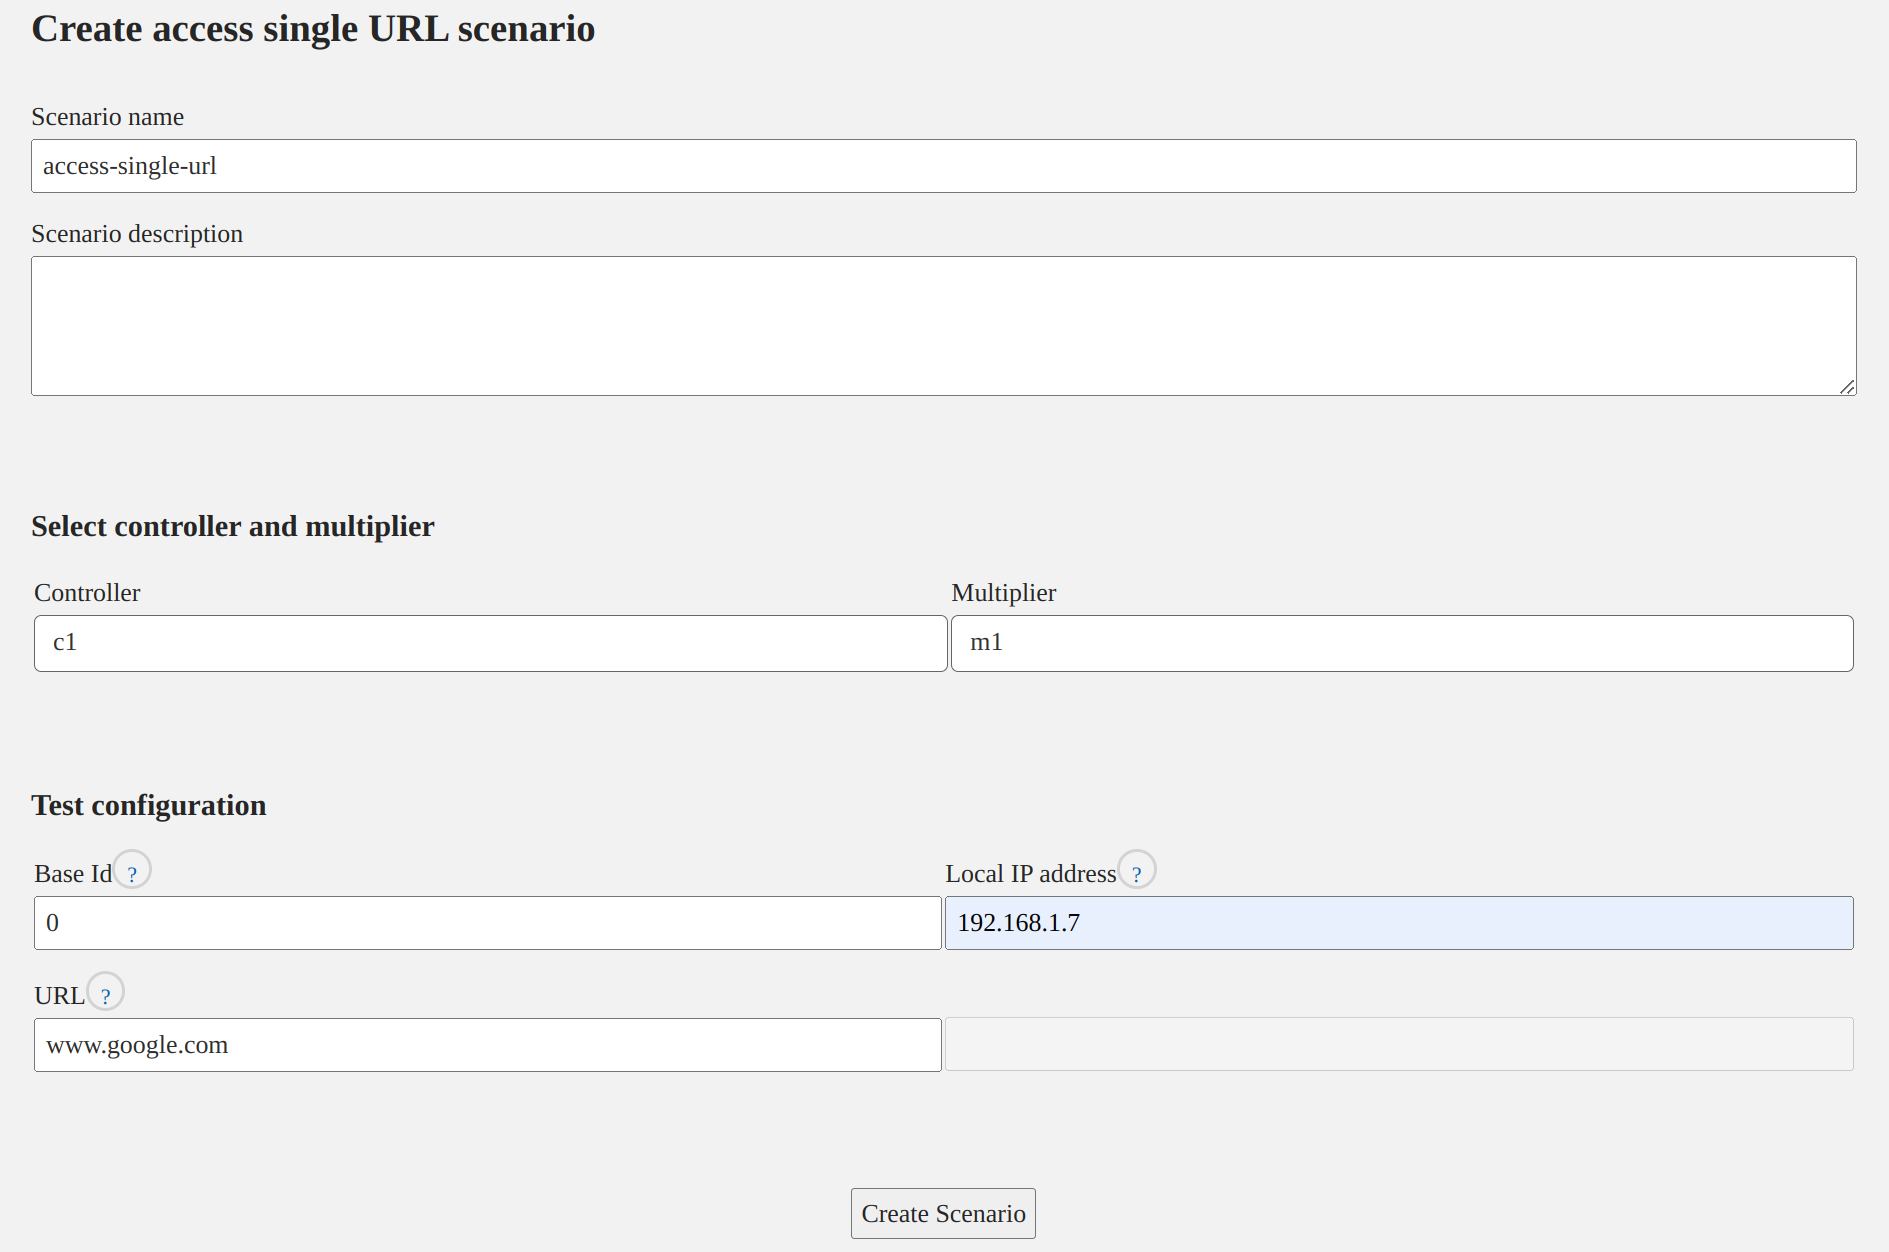Focus the URL field with www.google.com
1889x1252 pixels.
487,1045
